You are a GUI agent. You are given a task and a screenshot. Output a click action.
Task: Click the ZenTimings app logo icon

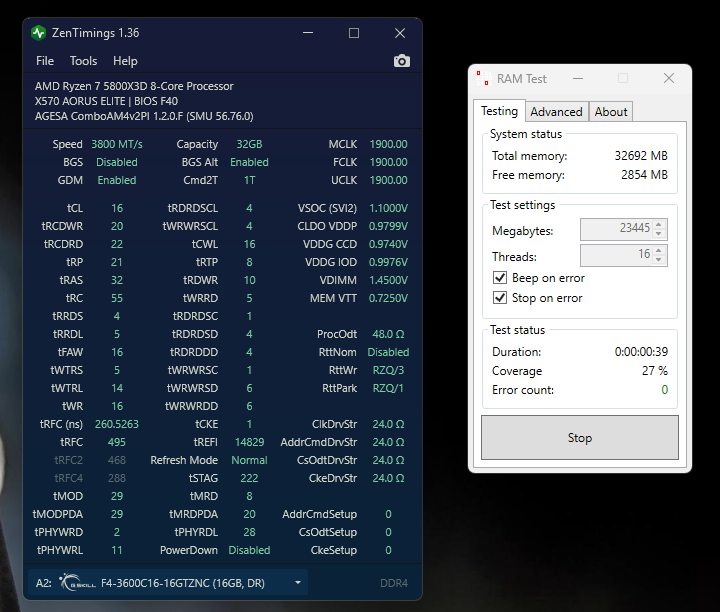click(x=39, y=33)
